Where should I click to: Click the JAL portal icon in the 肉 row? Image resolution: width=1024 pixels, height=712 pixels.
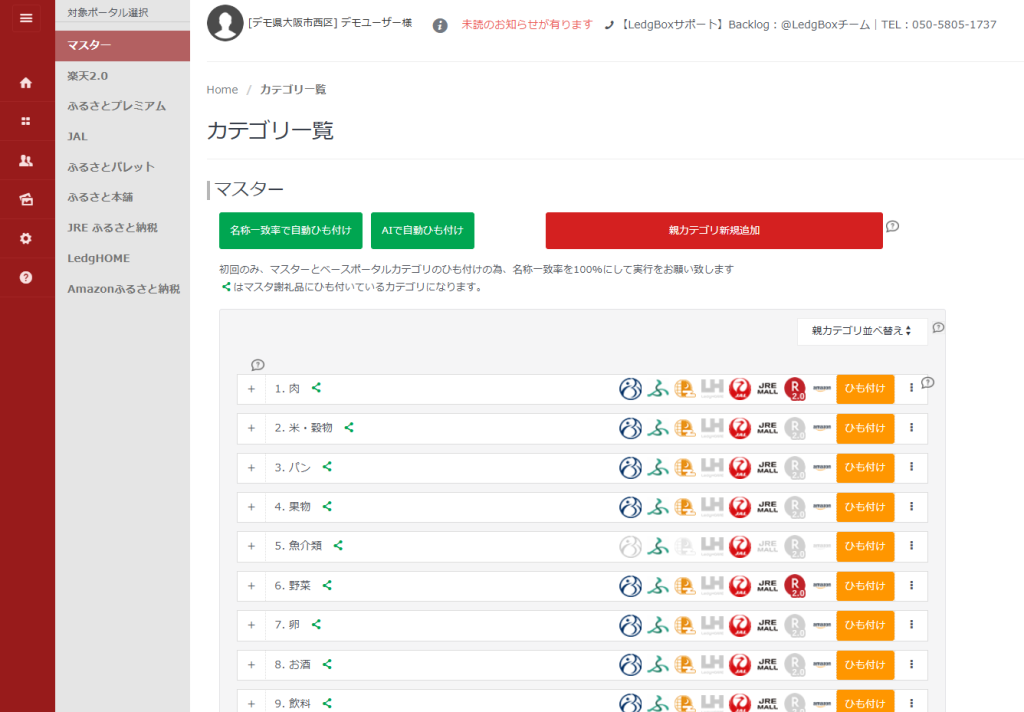coord(740,389)
